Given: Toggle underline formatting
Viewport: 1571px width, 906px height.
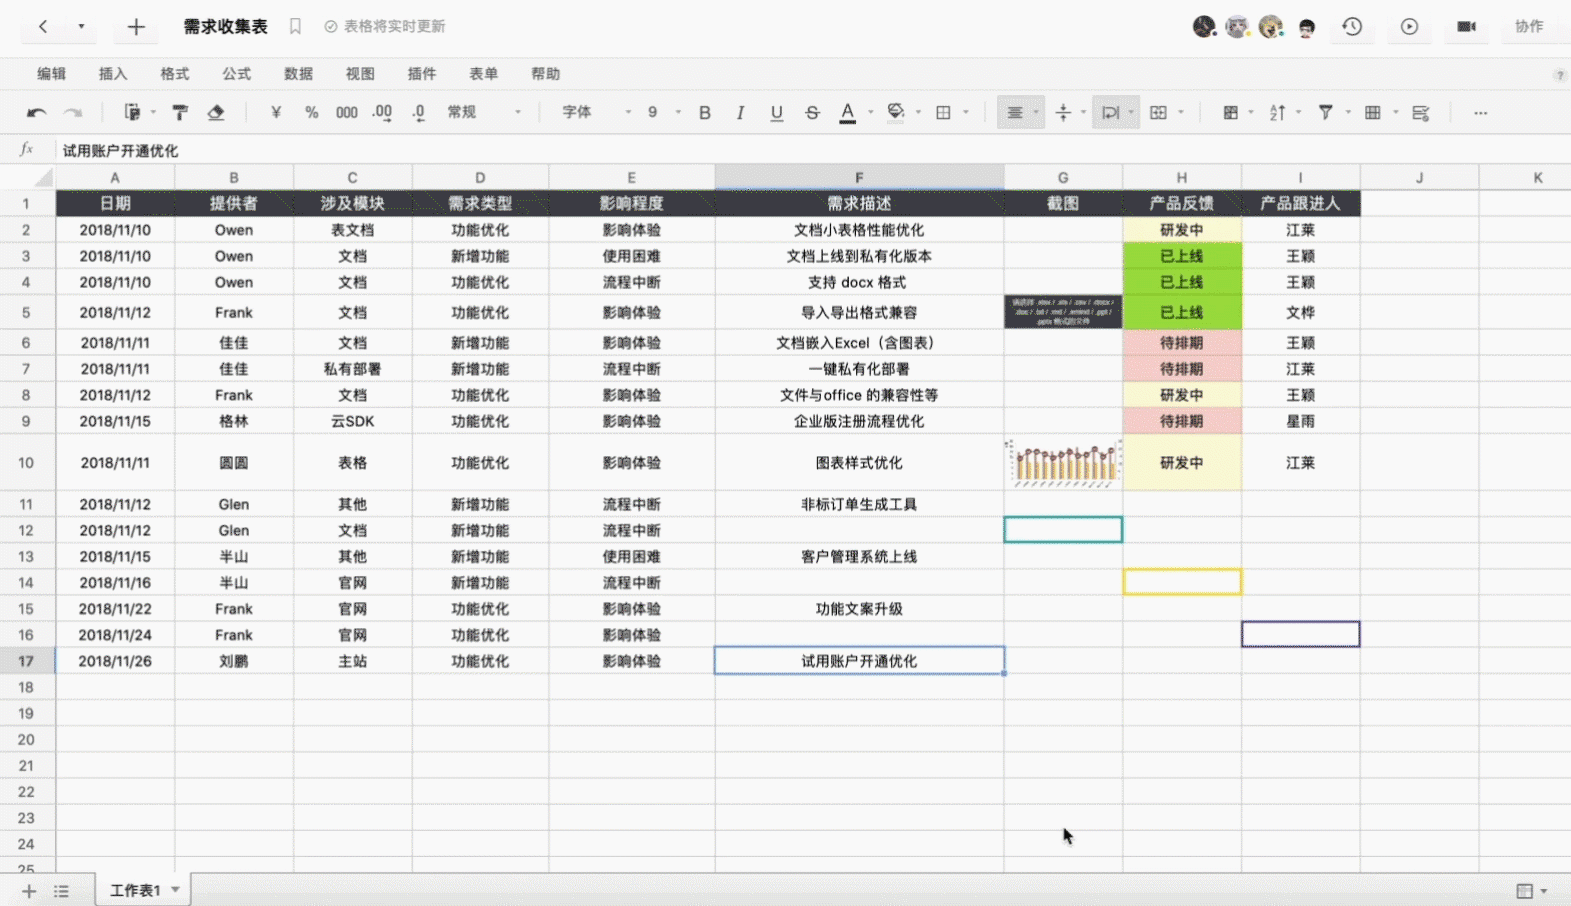Looking at the screenshot, I should 776,113.
